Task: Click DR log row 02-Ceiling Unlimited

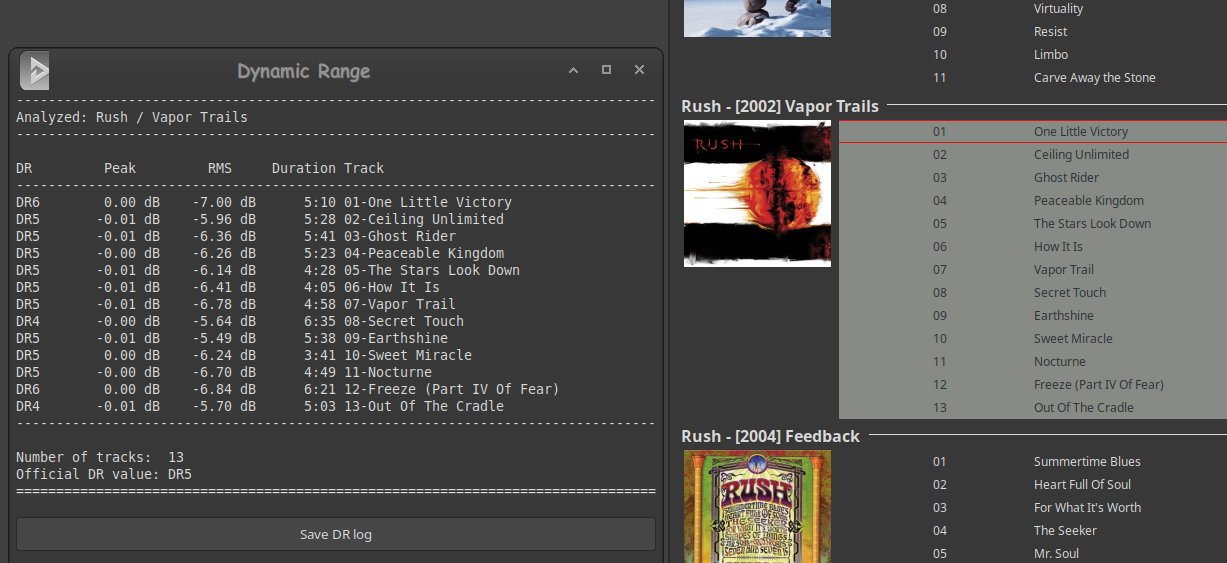Action: pyautogui.click(x=260, y=219)
